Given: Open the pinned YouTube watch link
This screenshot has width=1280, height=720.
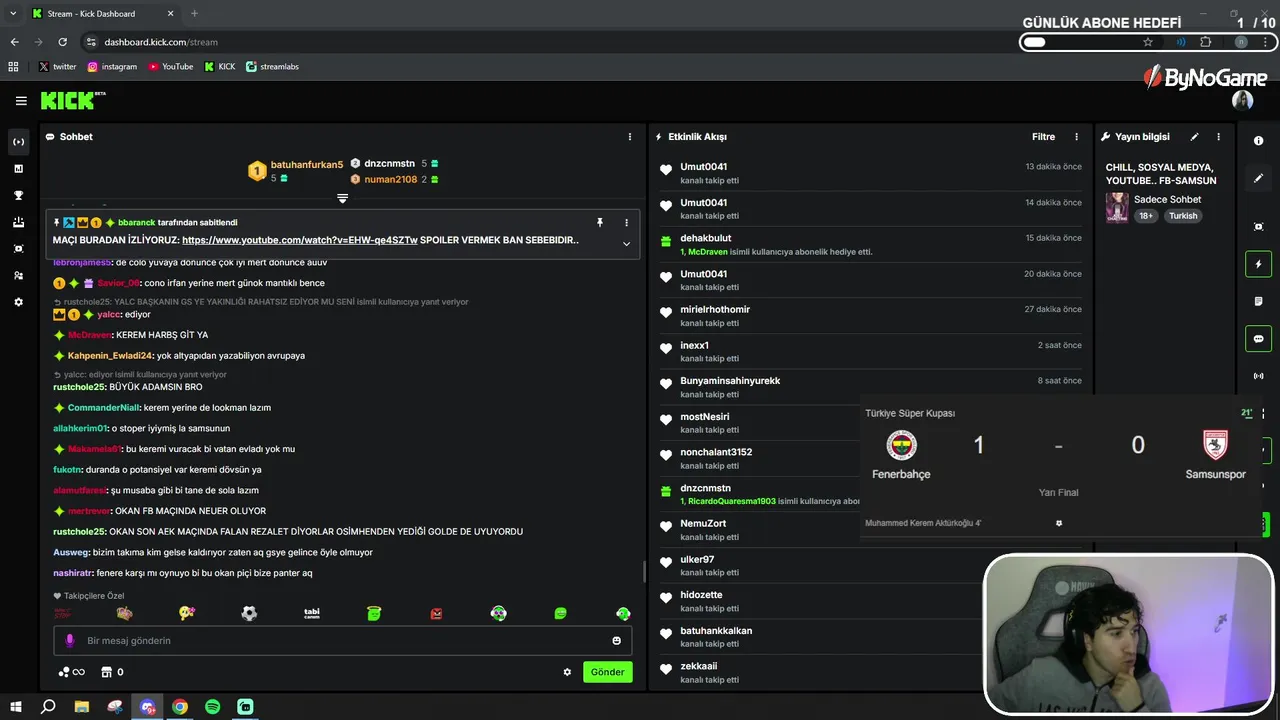Looking at the screenshot, I should [299, 240].
